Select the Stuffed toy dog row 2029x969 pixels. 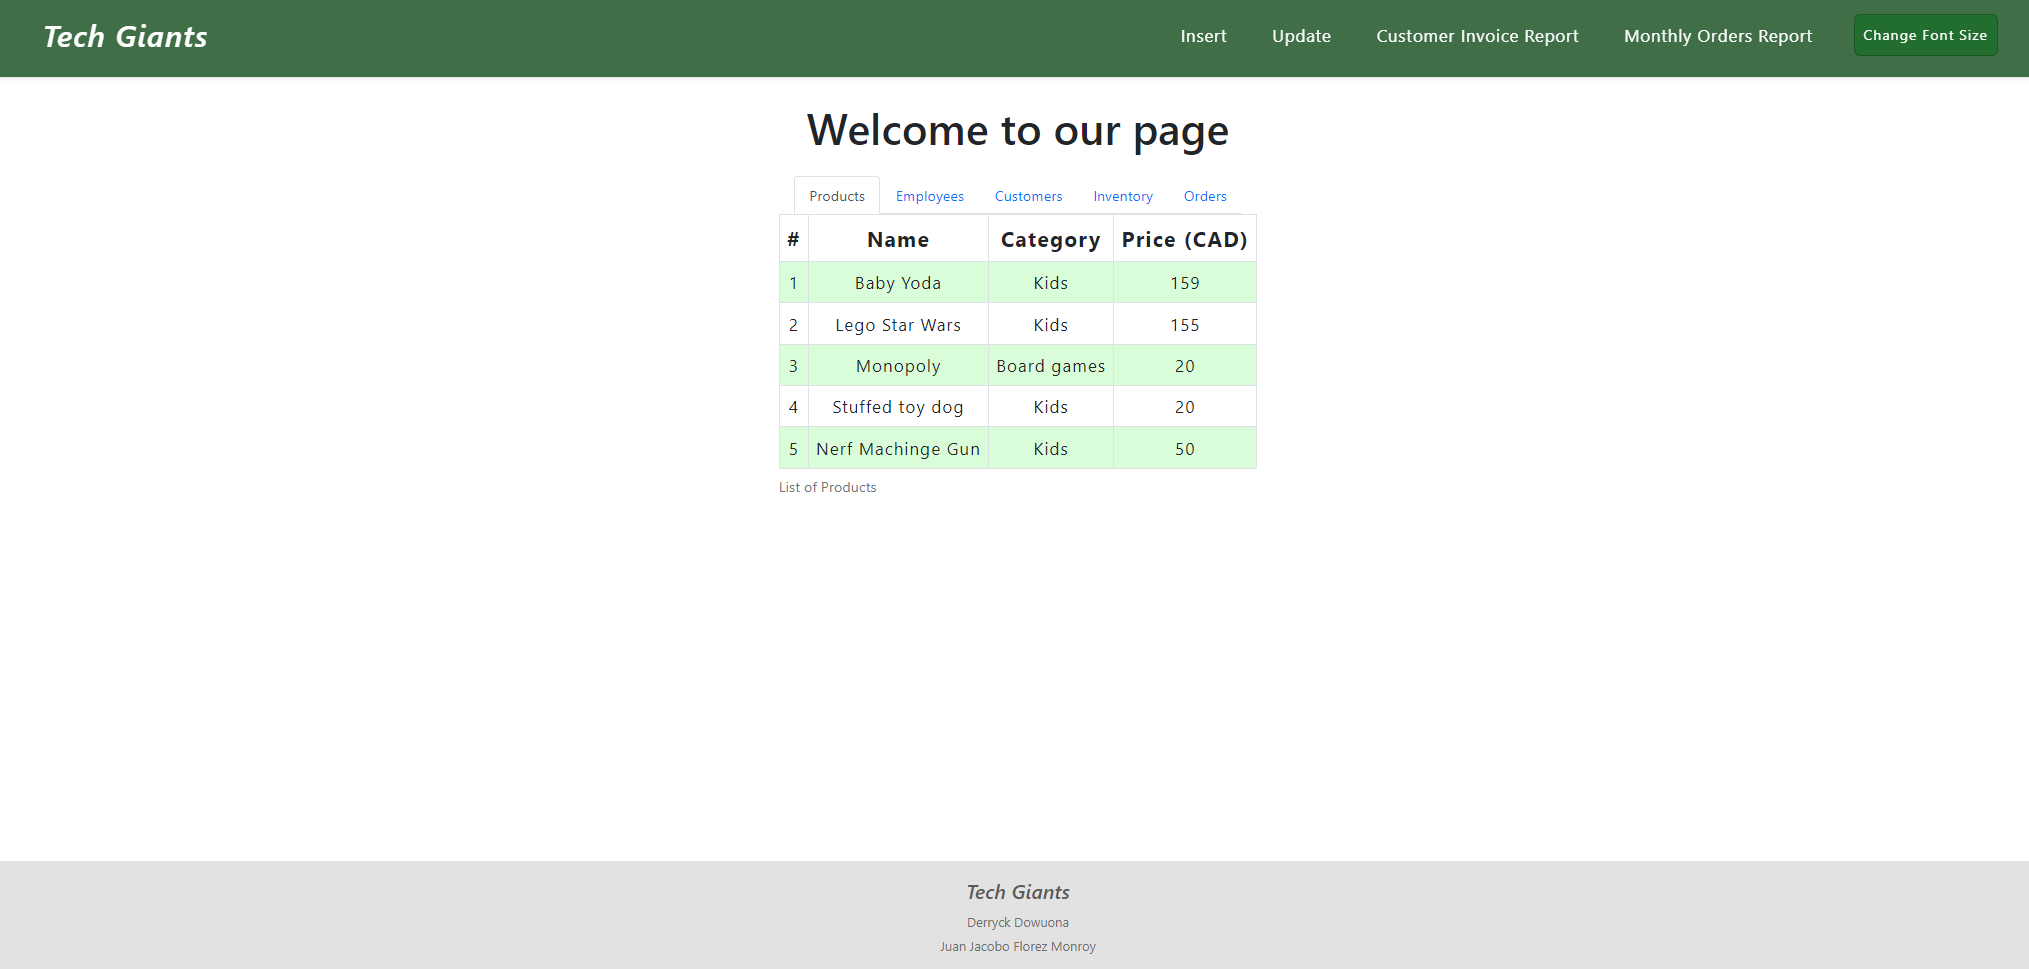click(1017, 407)
